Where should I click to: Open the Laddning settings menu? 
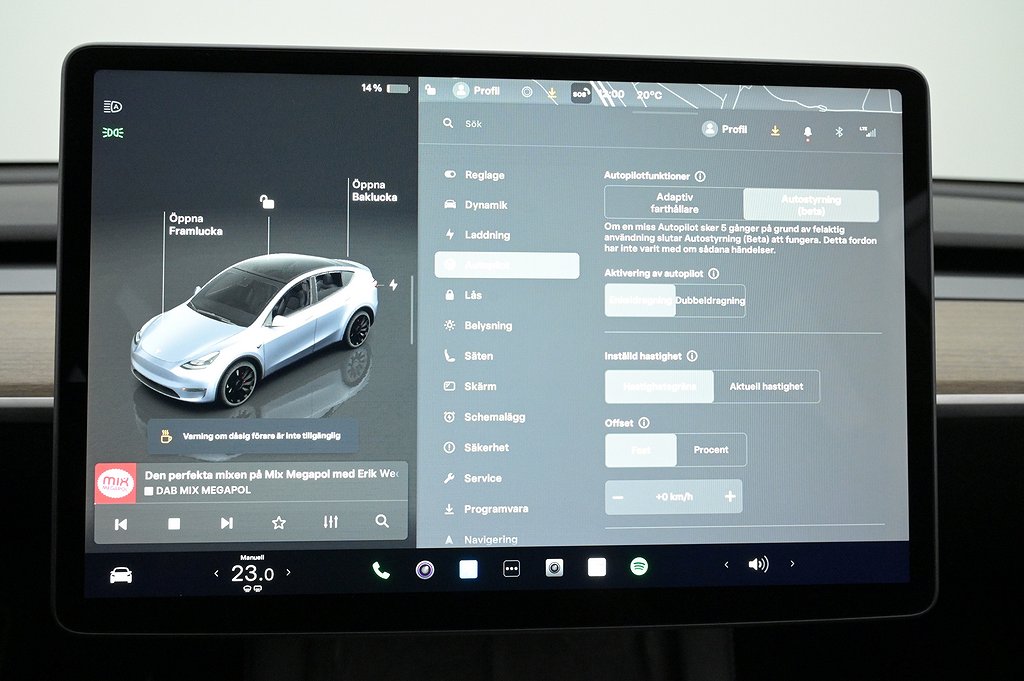pyautogui.click(x=487, y=235)
